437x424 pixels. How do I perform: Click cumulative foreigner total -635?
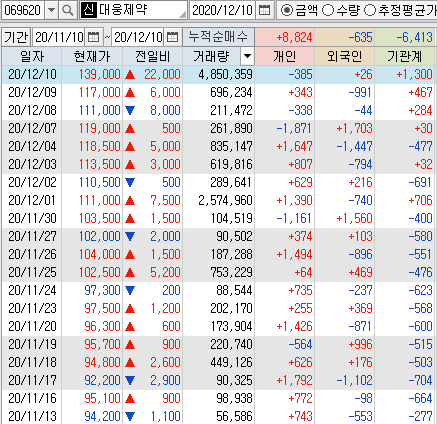tap(360, 37)
